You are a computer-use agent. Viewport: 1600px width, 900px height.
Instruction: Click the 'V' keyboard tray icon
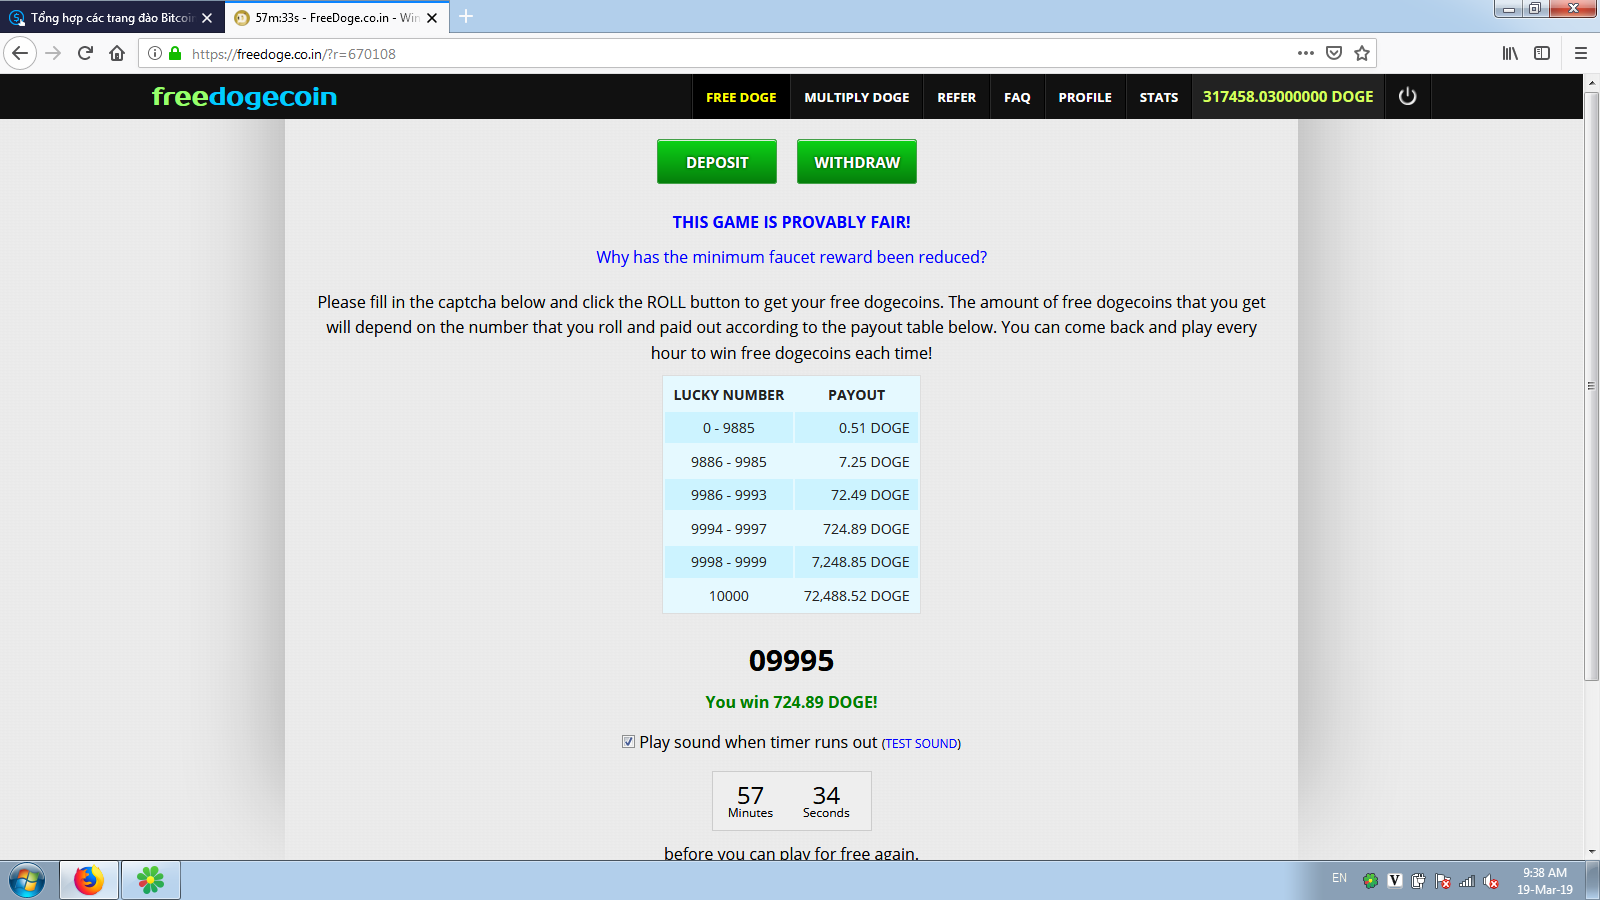tap(1395, 881)
